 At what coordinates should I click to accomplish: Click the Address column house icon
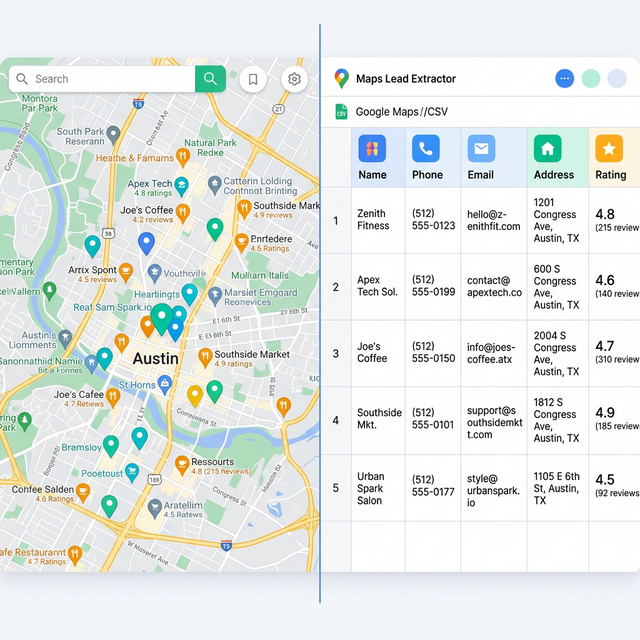point(547,149)
